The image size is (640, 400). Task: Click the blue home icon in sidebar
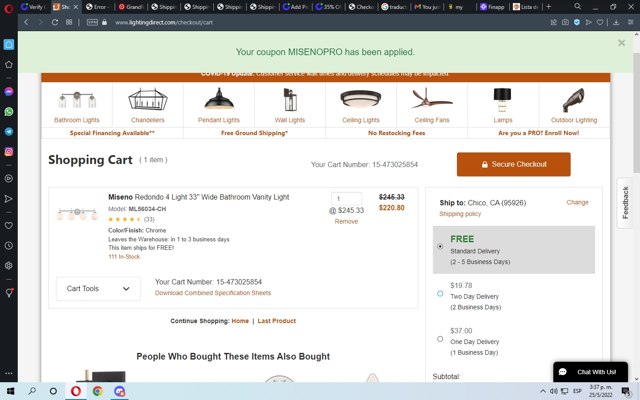9,44
